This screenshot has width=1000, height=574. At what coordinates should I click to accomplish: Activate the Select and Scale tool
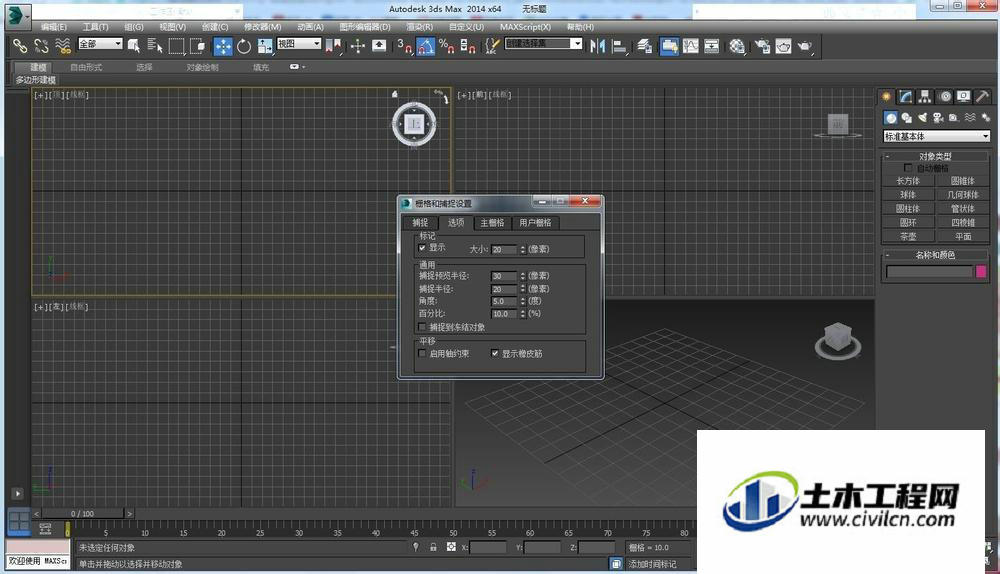[x=265, y=46]
